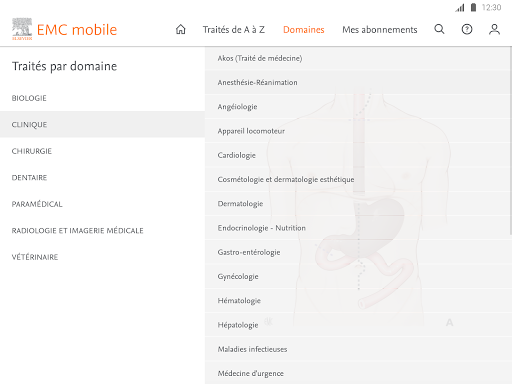Go to the home icon
Image resolution: width=512 pixels, height=384 pixels.
pyautogui.click(x=181, y=29)
